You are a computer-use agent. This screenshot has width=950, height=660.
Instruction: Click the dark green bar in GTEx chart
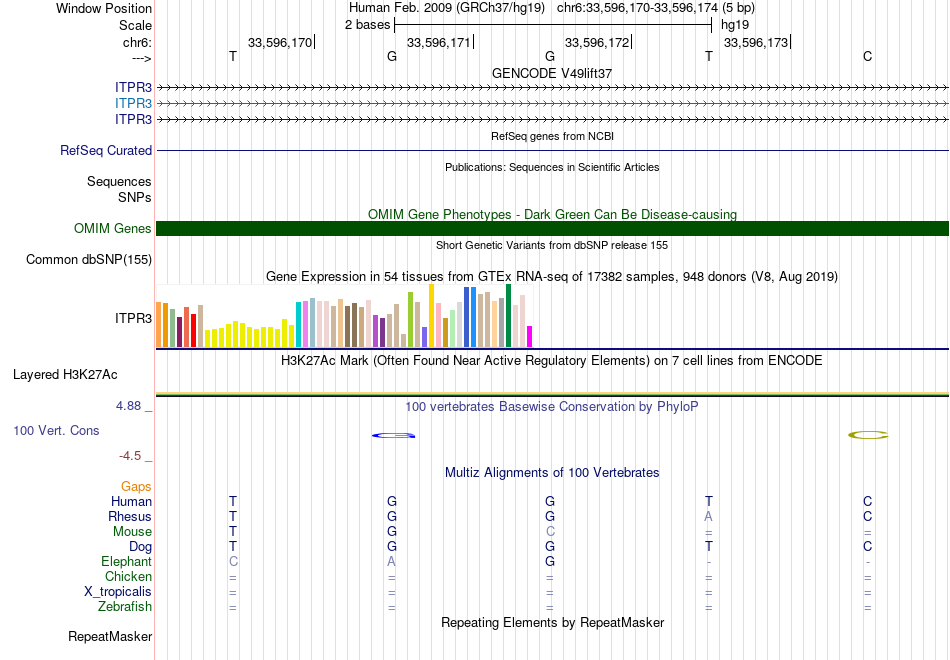(x=508, y=316)
